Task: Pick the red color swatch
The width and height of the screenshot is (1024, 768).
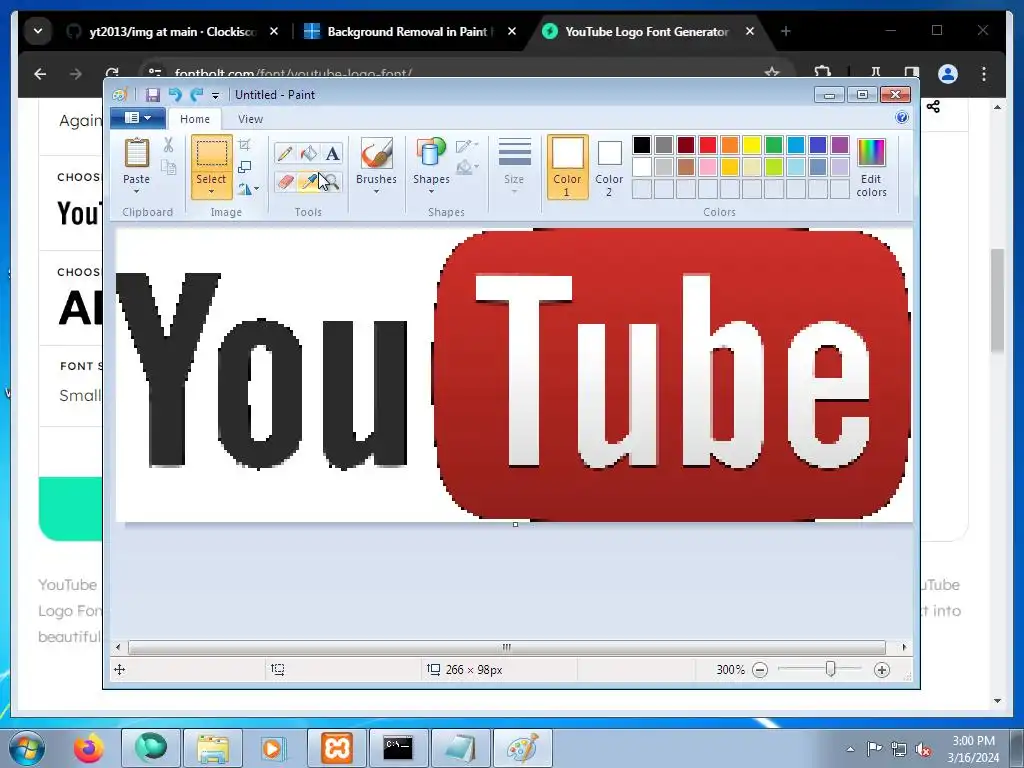Action: (x=708, y=145)
